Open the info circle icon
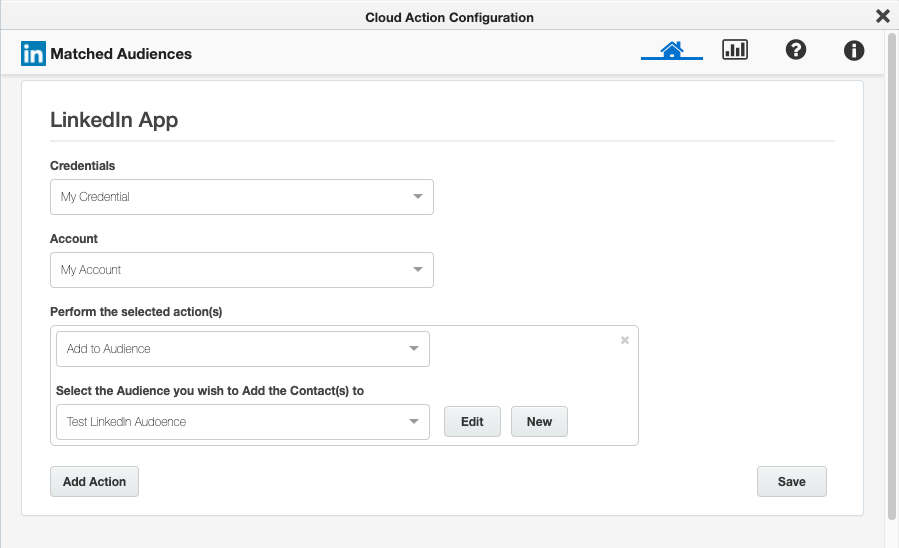This screenshot has width=899, height=548. click(854, 50)
